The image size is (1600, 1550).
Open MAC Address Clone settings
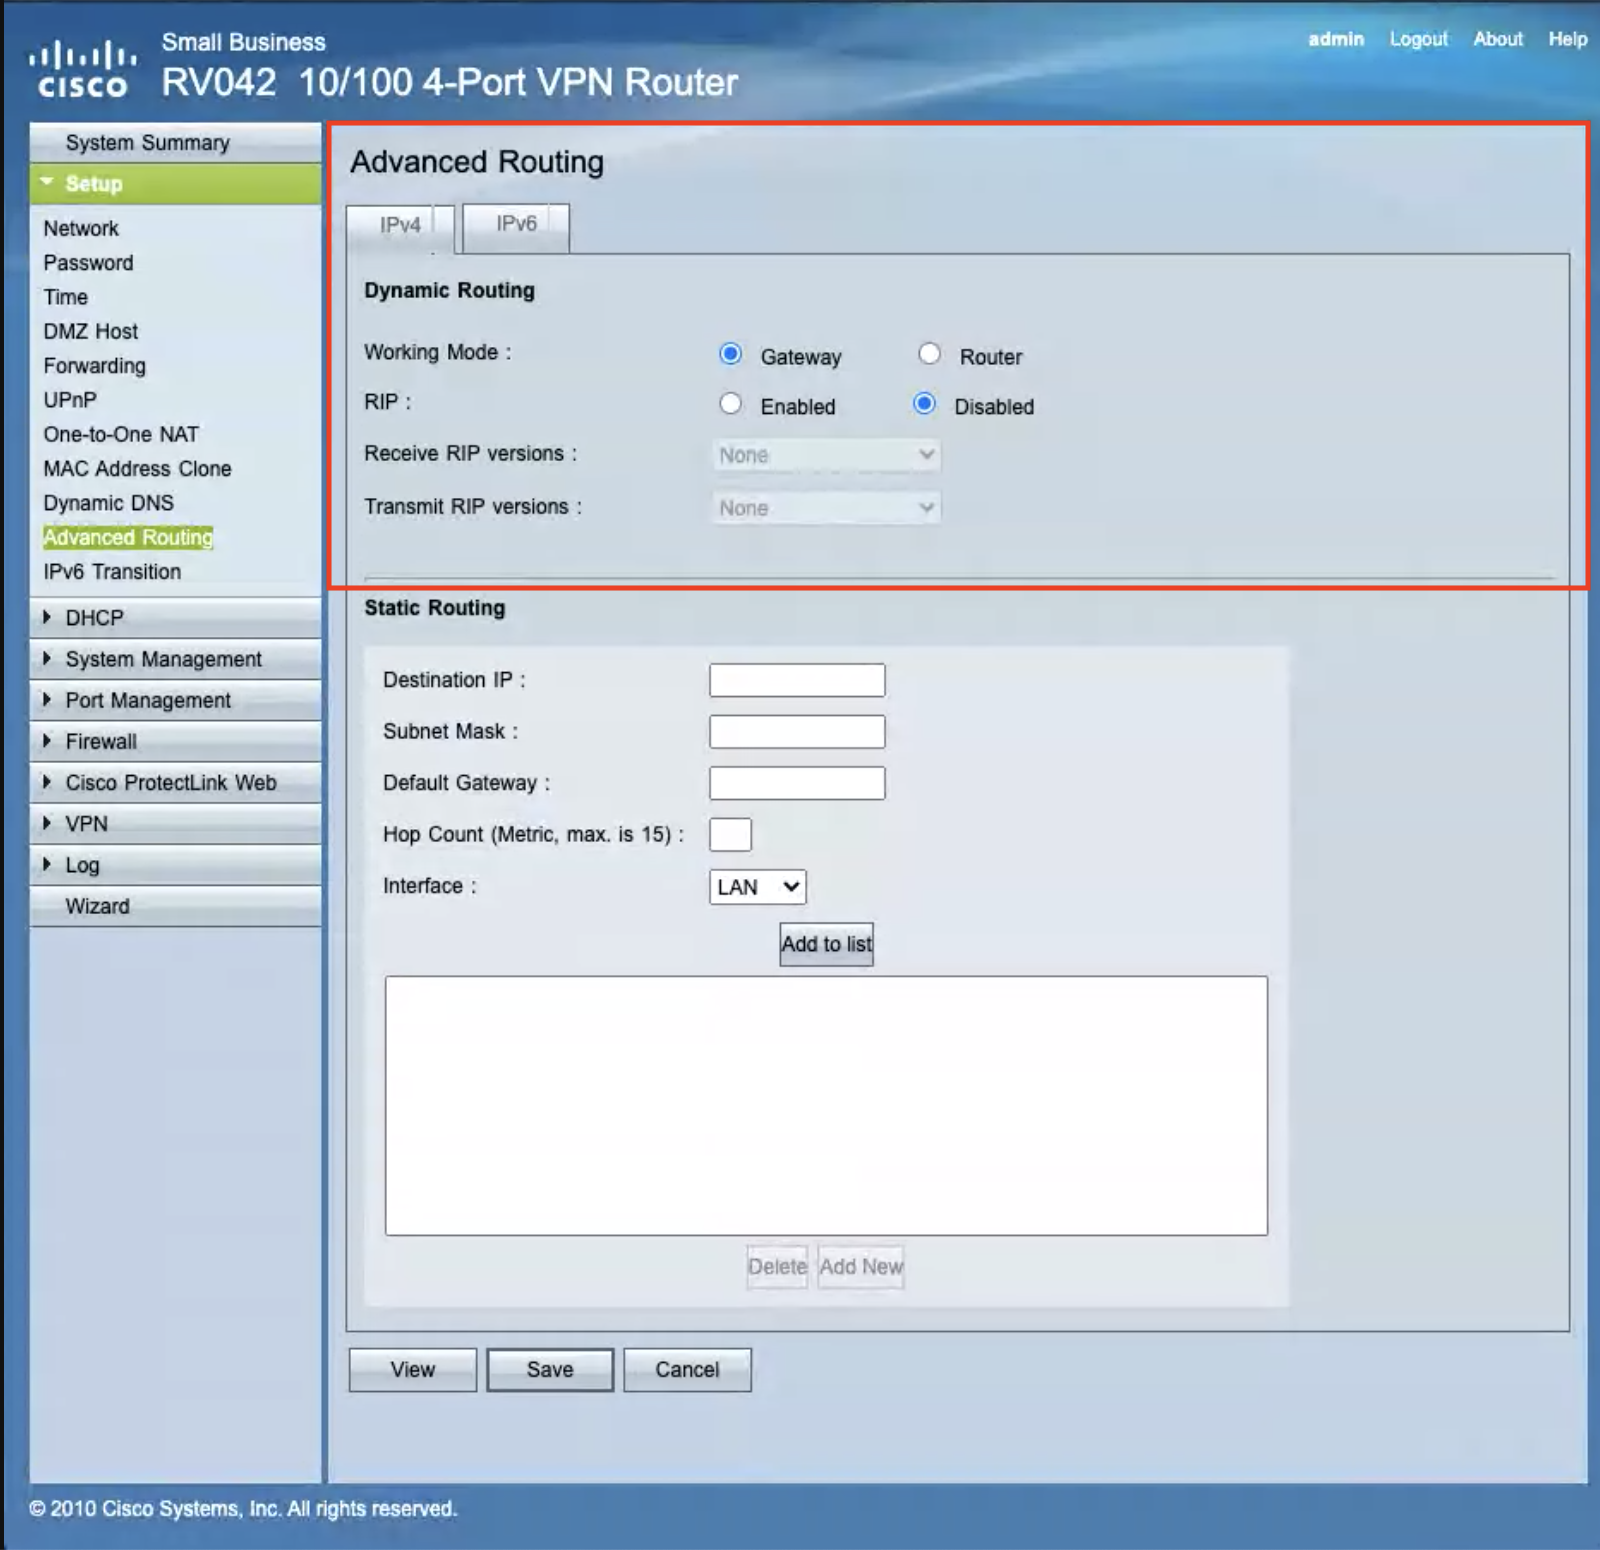[137, 469]
